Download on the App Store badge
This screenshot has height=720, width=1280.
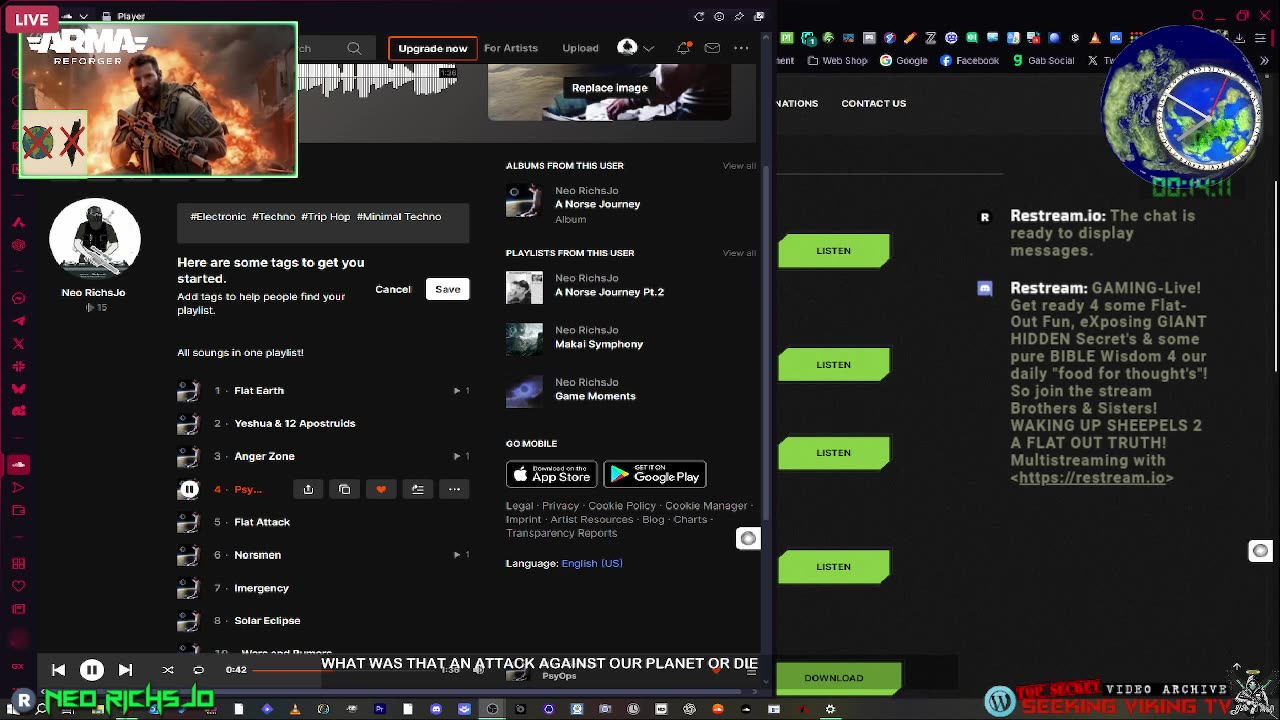[551, 474]
